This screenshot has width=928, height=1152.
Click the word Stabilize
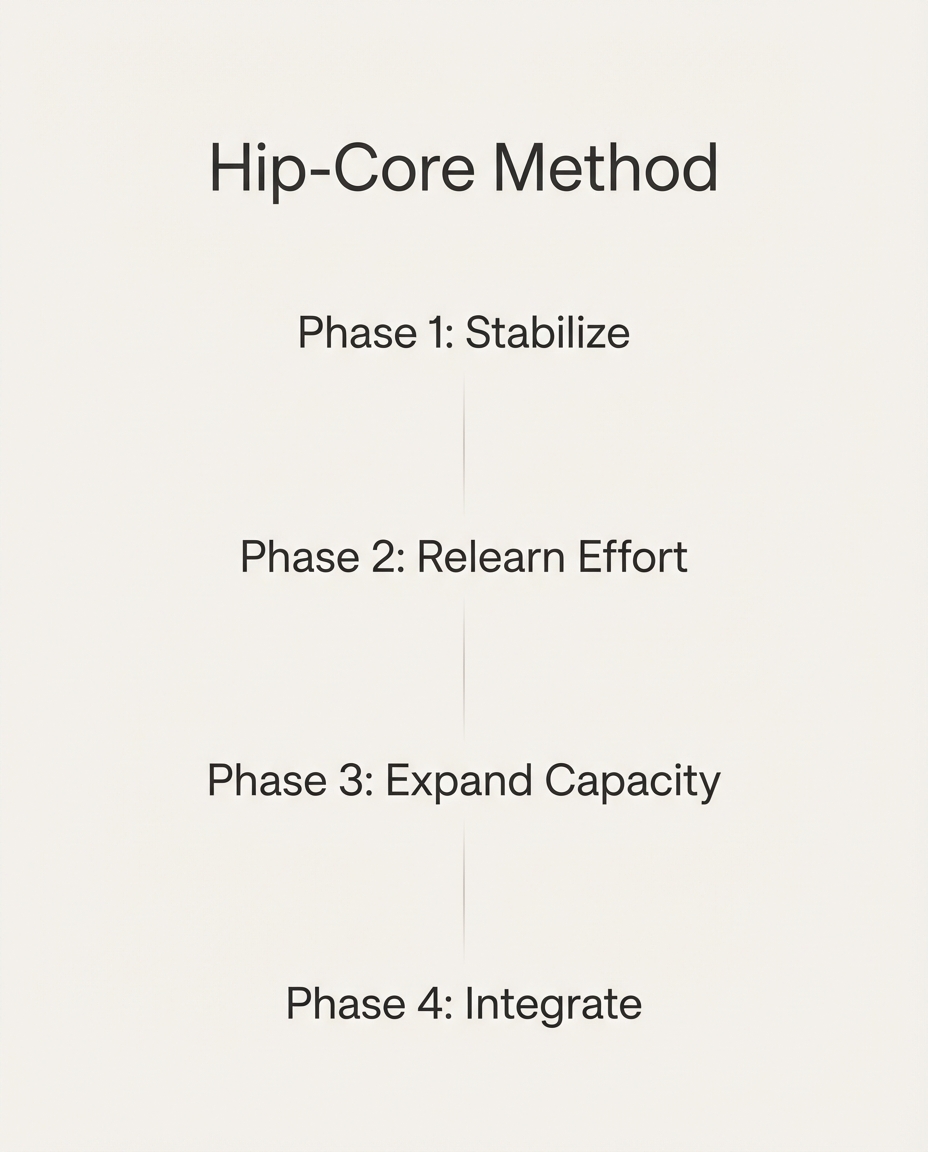pyautogui.click(x=547, y=333)
